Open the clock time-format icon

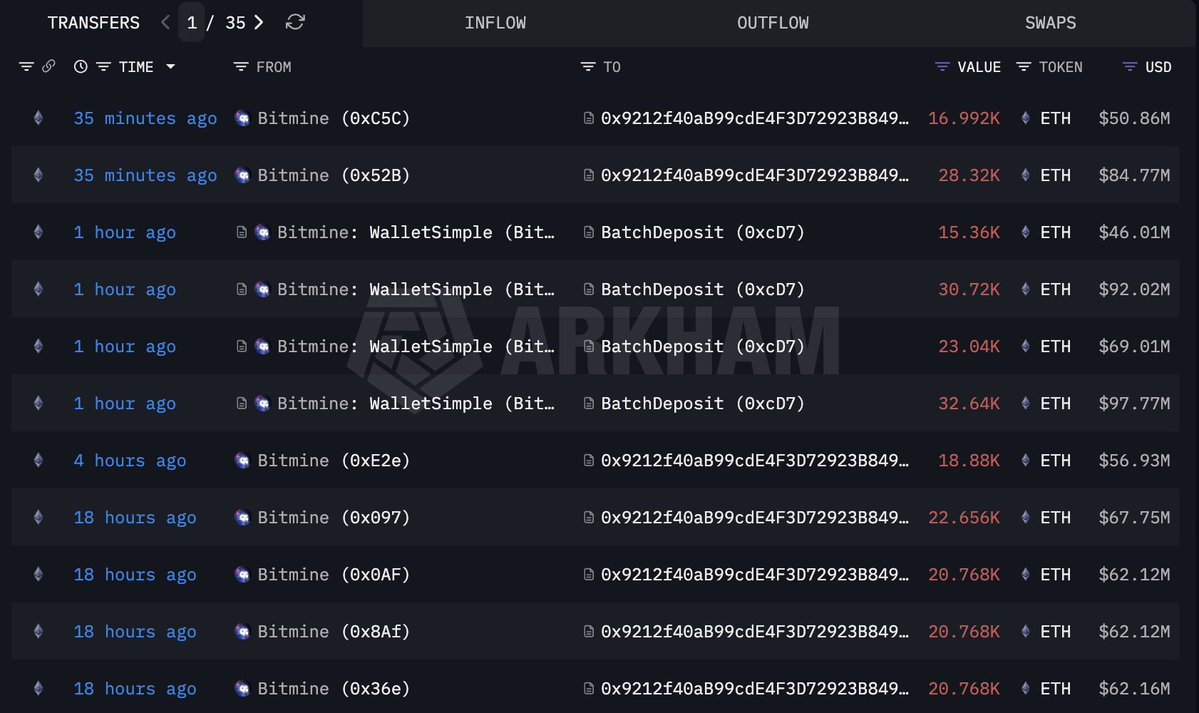[x=80, y=66]
